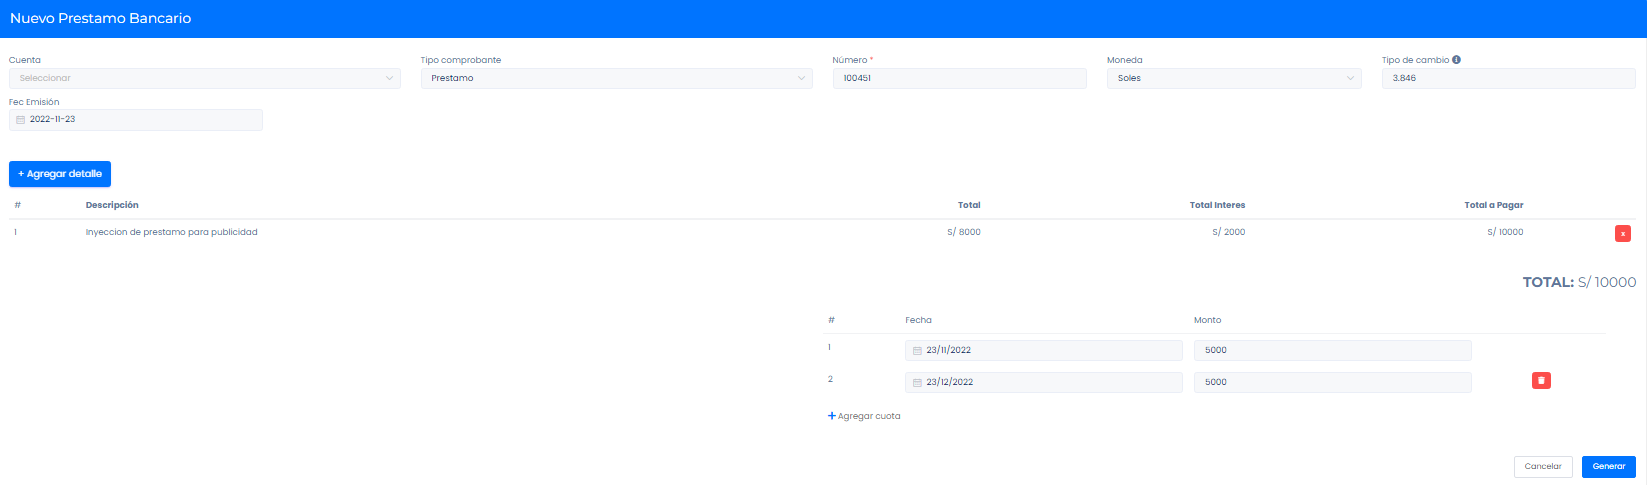Viewport: 1647px width, 485px height.
Task: Click the second cuota Monto field
Action: coord(1332,382)
